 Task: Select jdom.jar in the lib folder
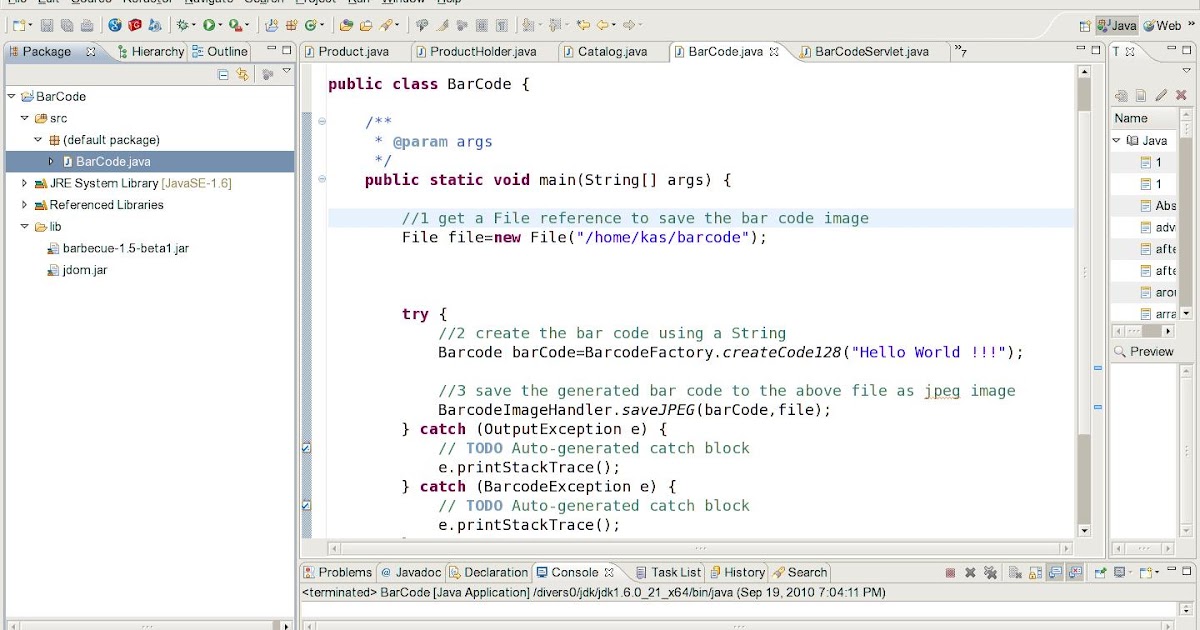click(77, 270)
